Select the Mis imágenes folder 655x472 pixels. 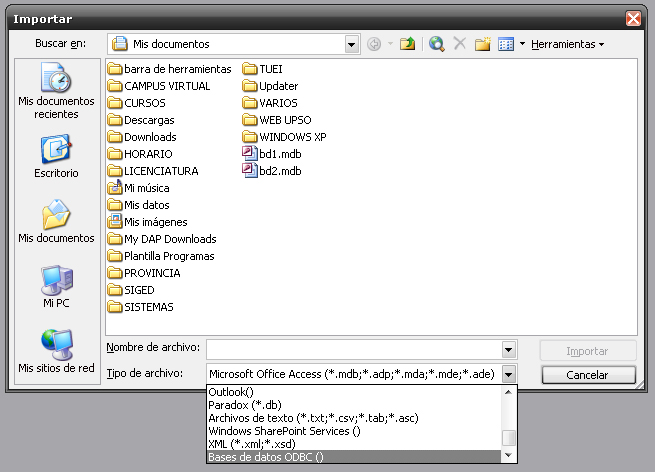click(147, 222)
